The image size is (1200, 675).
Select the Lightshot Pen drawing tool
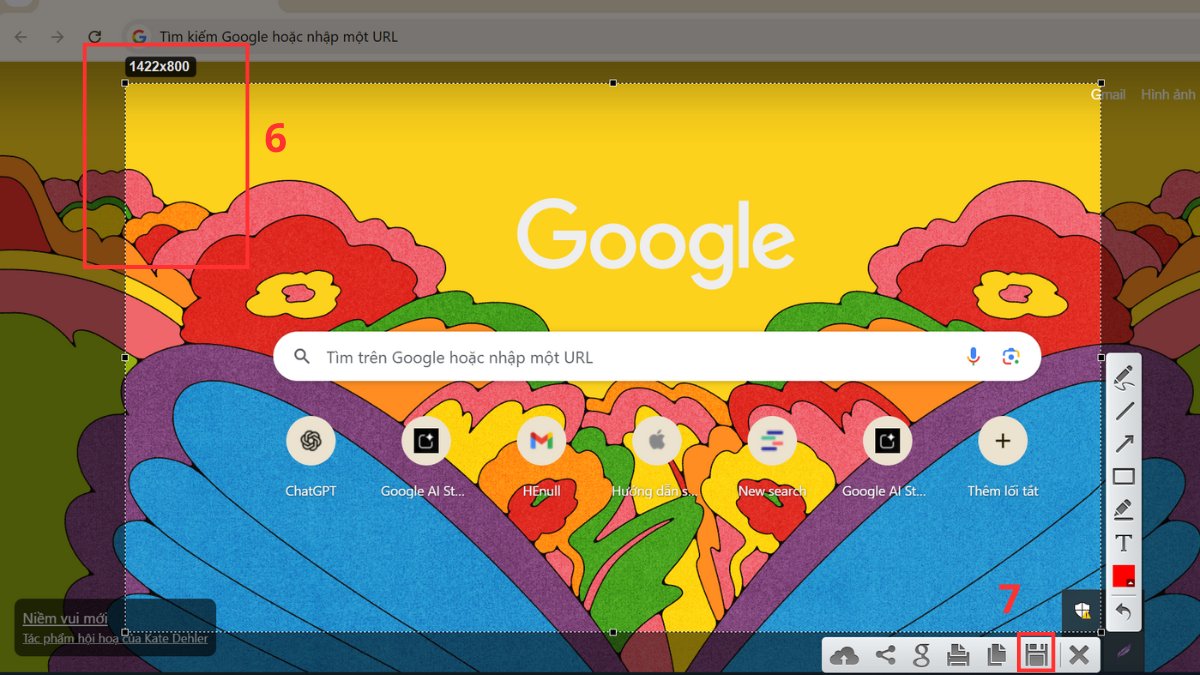(1124, 377)
